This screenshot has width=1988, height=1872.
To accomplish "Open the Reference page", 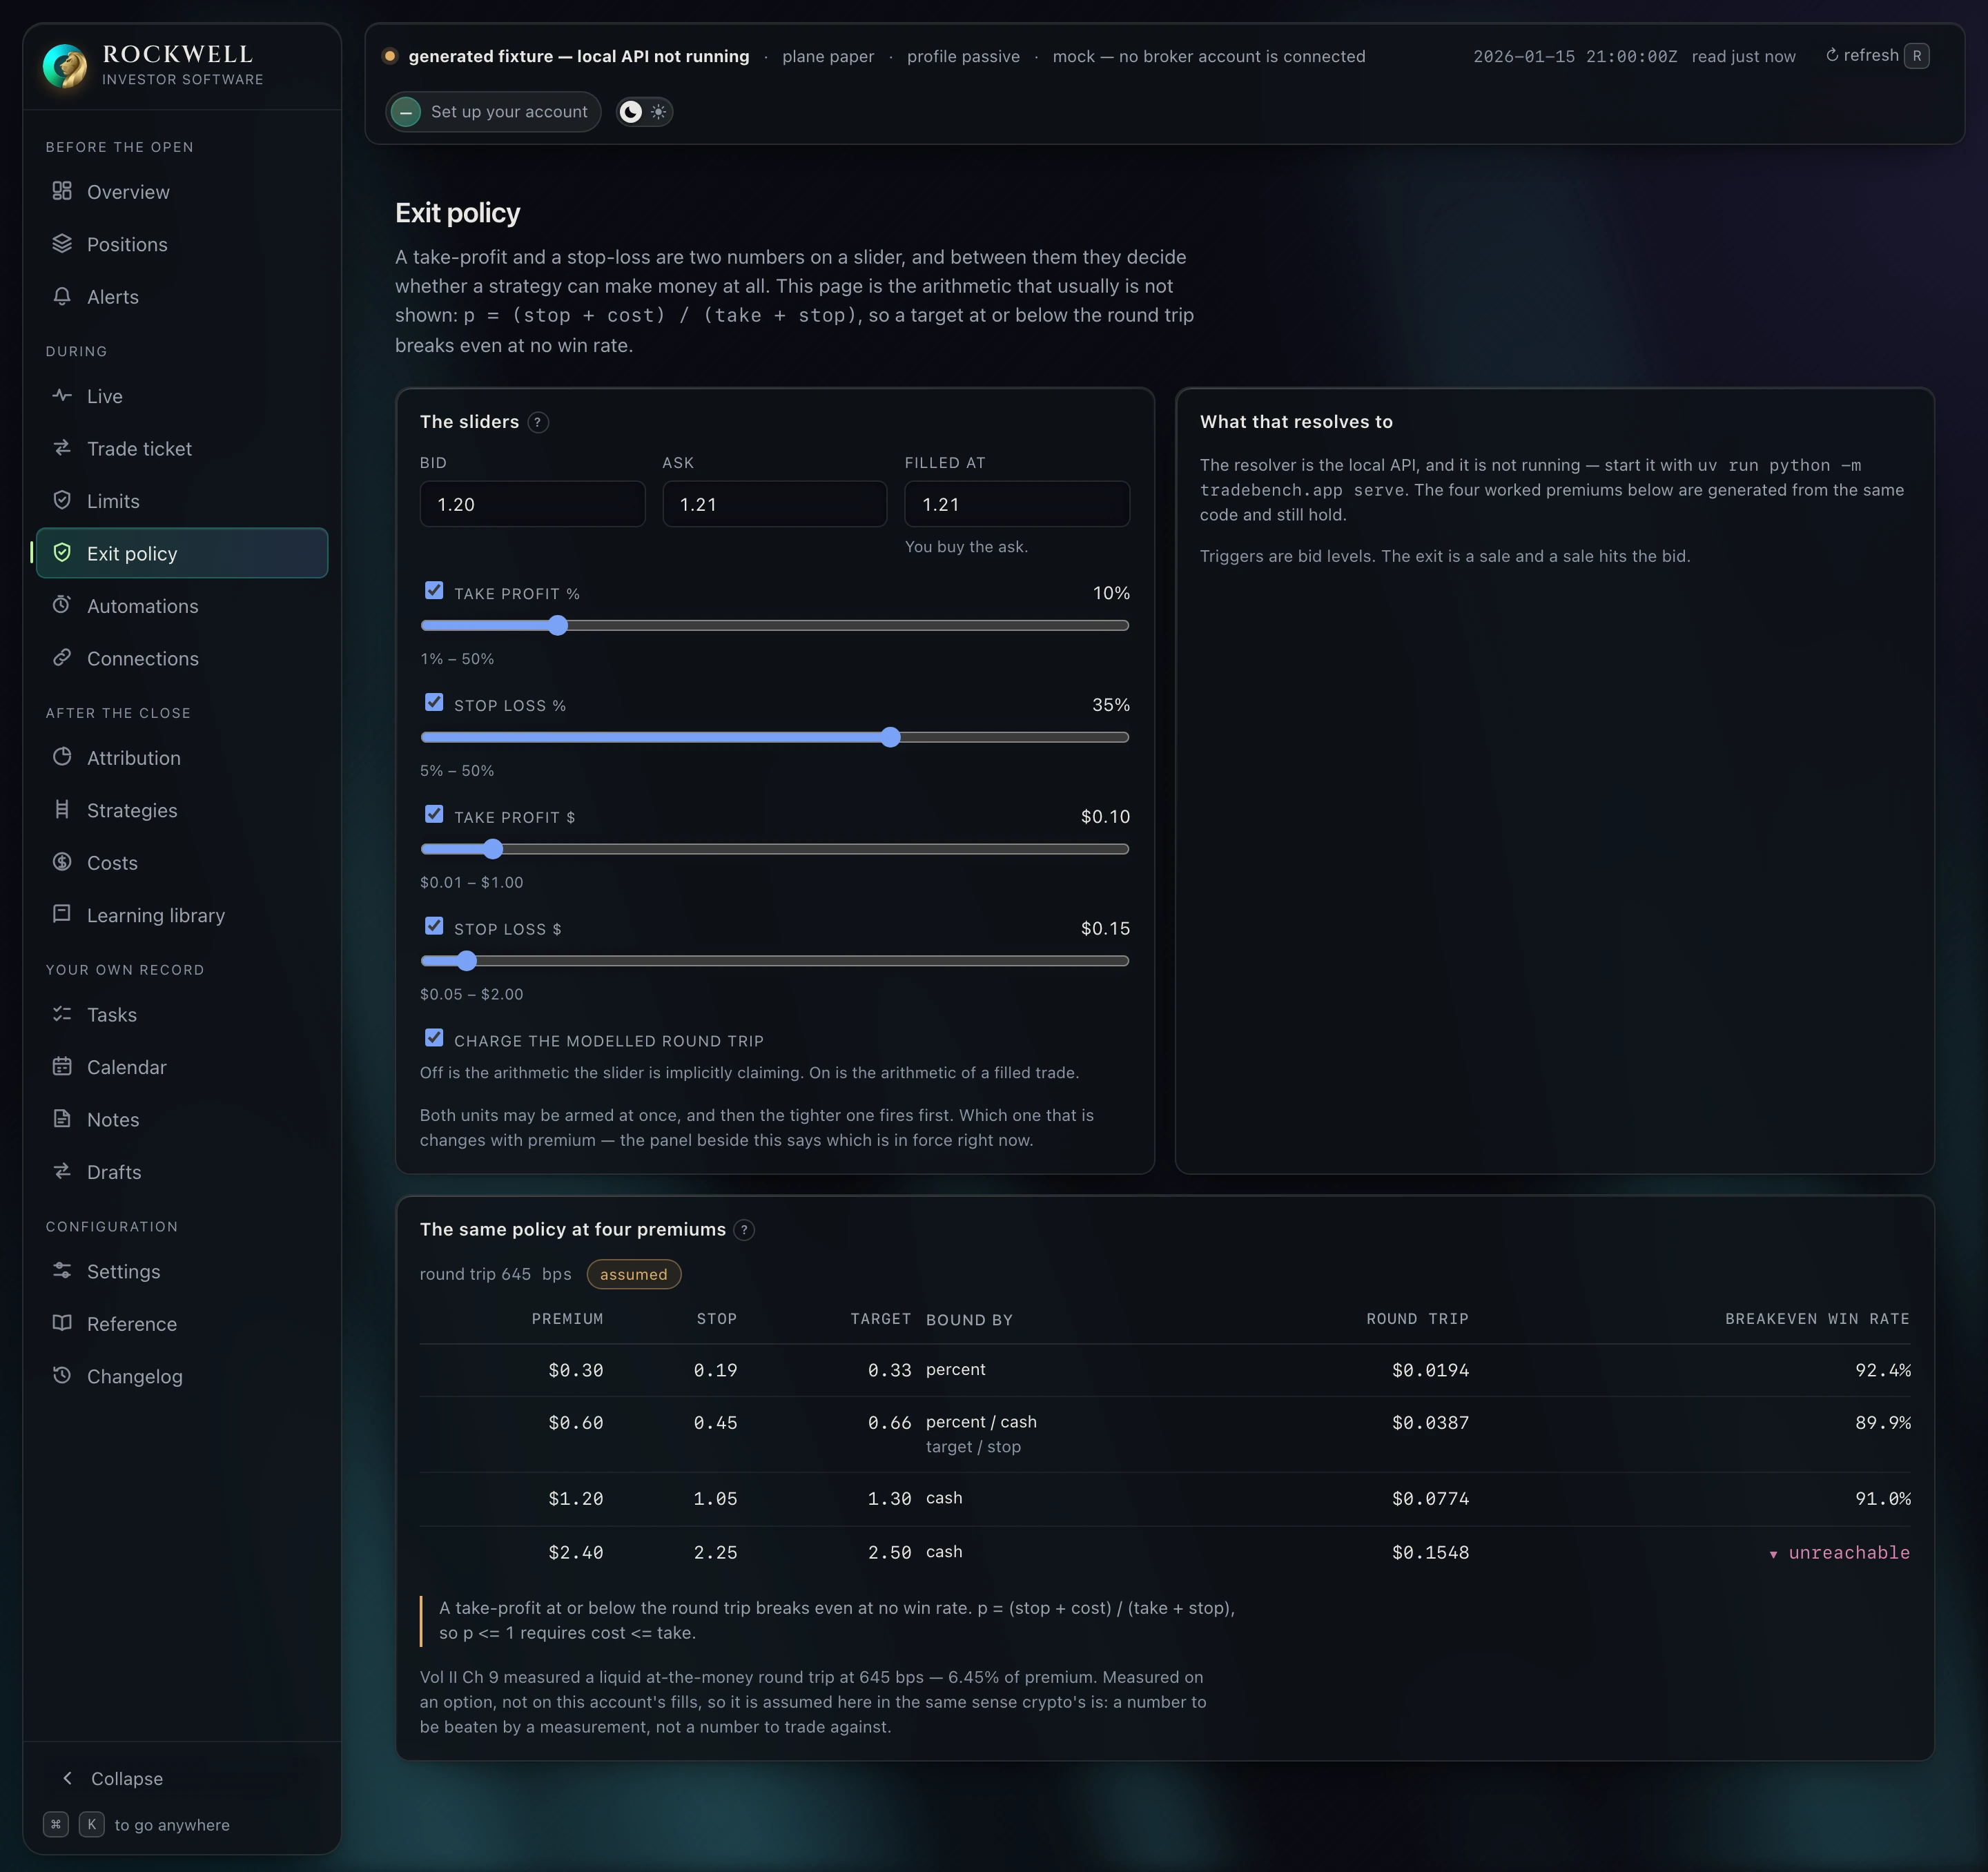I will [x=182, y=1324].
